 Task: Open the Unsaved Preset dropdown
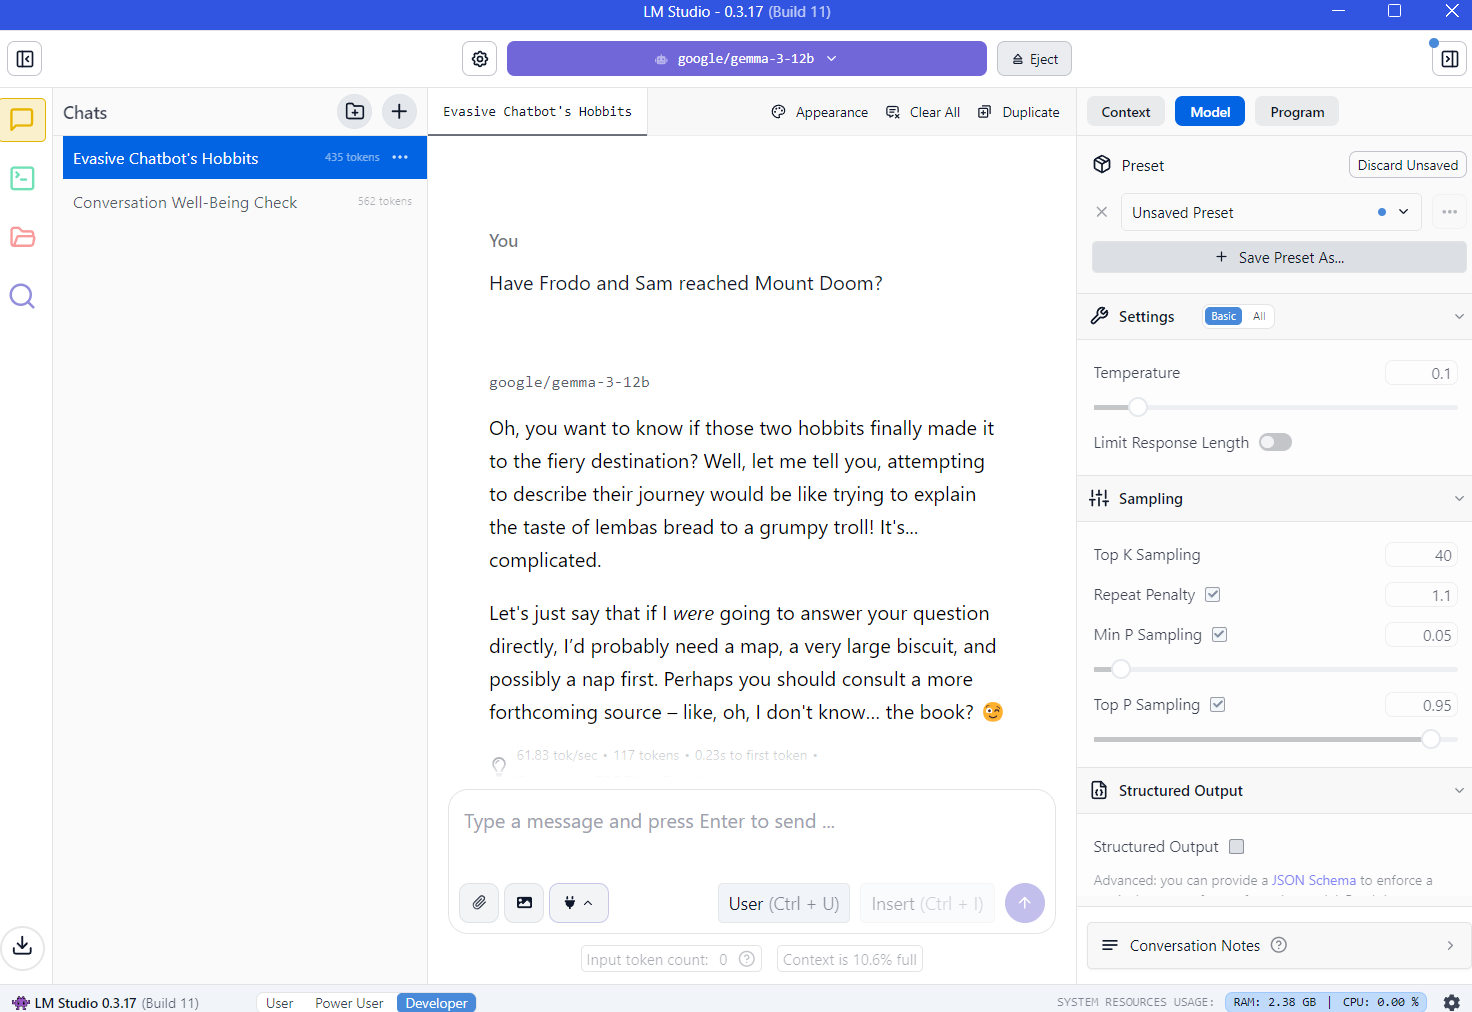point(1270,212)
